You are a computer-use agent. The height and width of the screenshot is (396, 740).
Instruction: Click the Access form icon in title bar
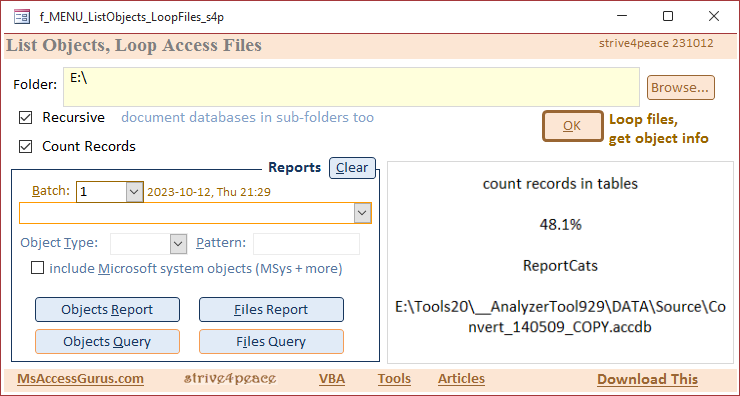coord(22,17)
